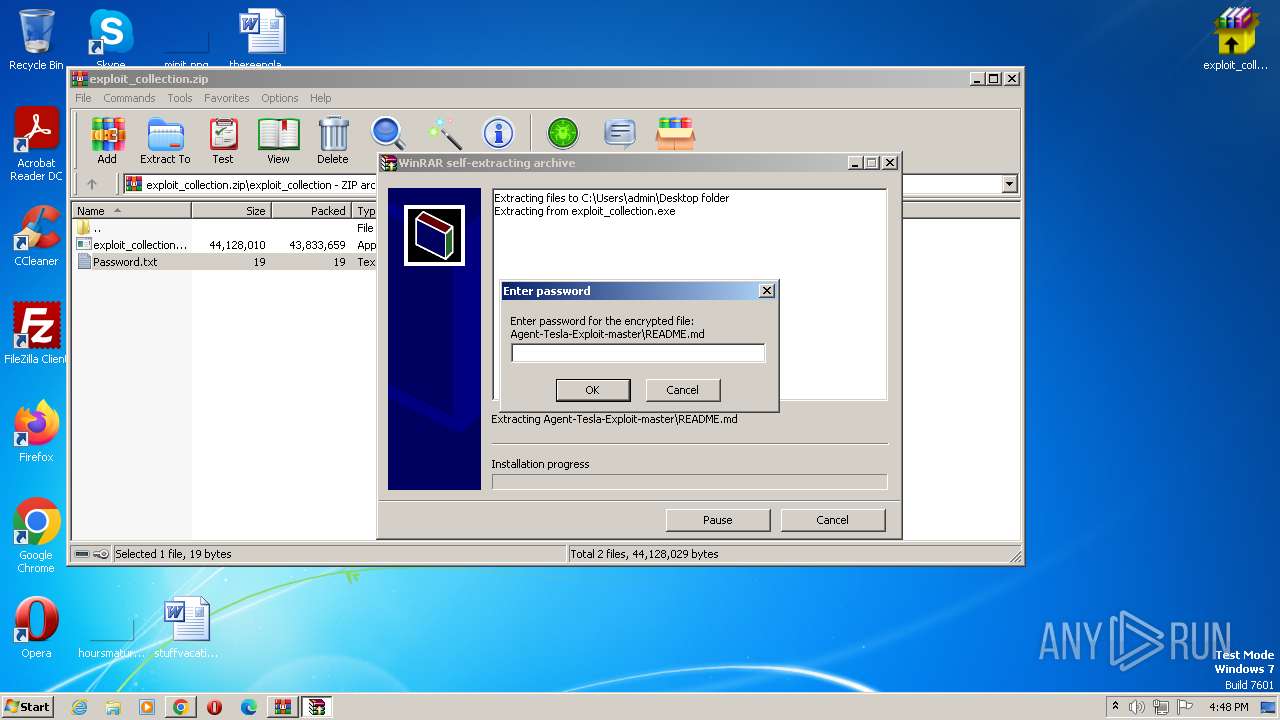Click the Extract To toolbar icon
This screenshot has width=1280, height=720.
point(165,140)
